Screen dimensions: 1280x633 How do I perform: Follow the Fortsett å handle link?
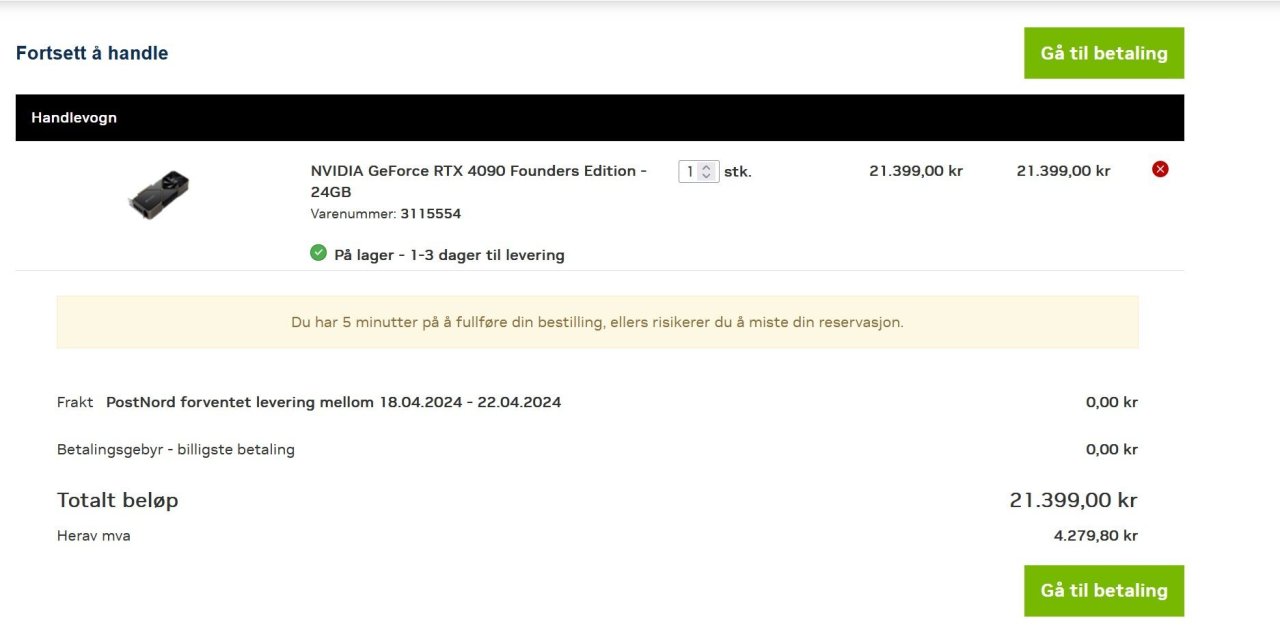[x=92, y=53]
